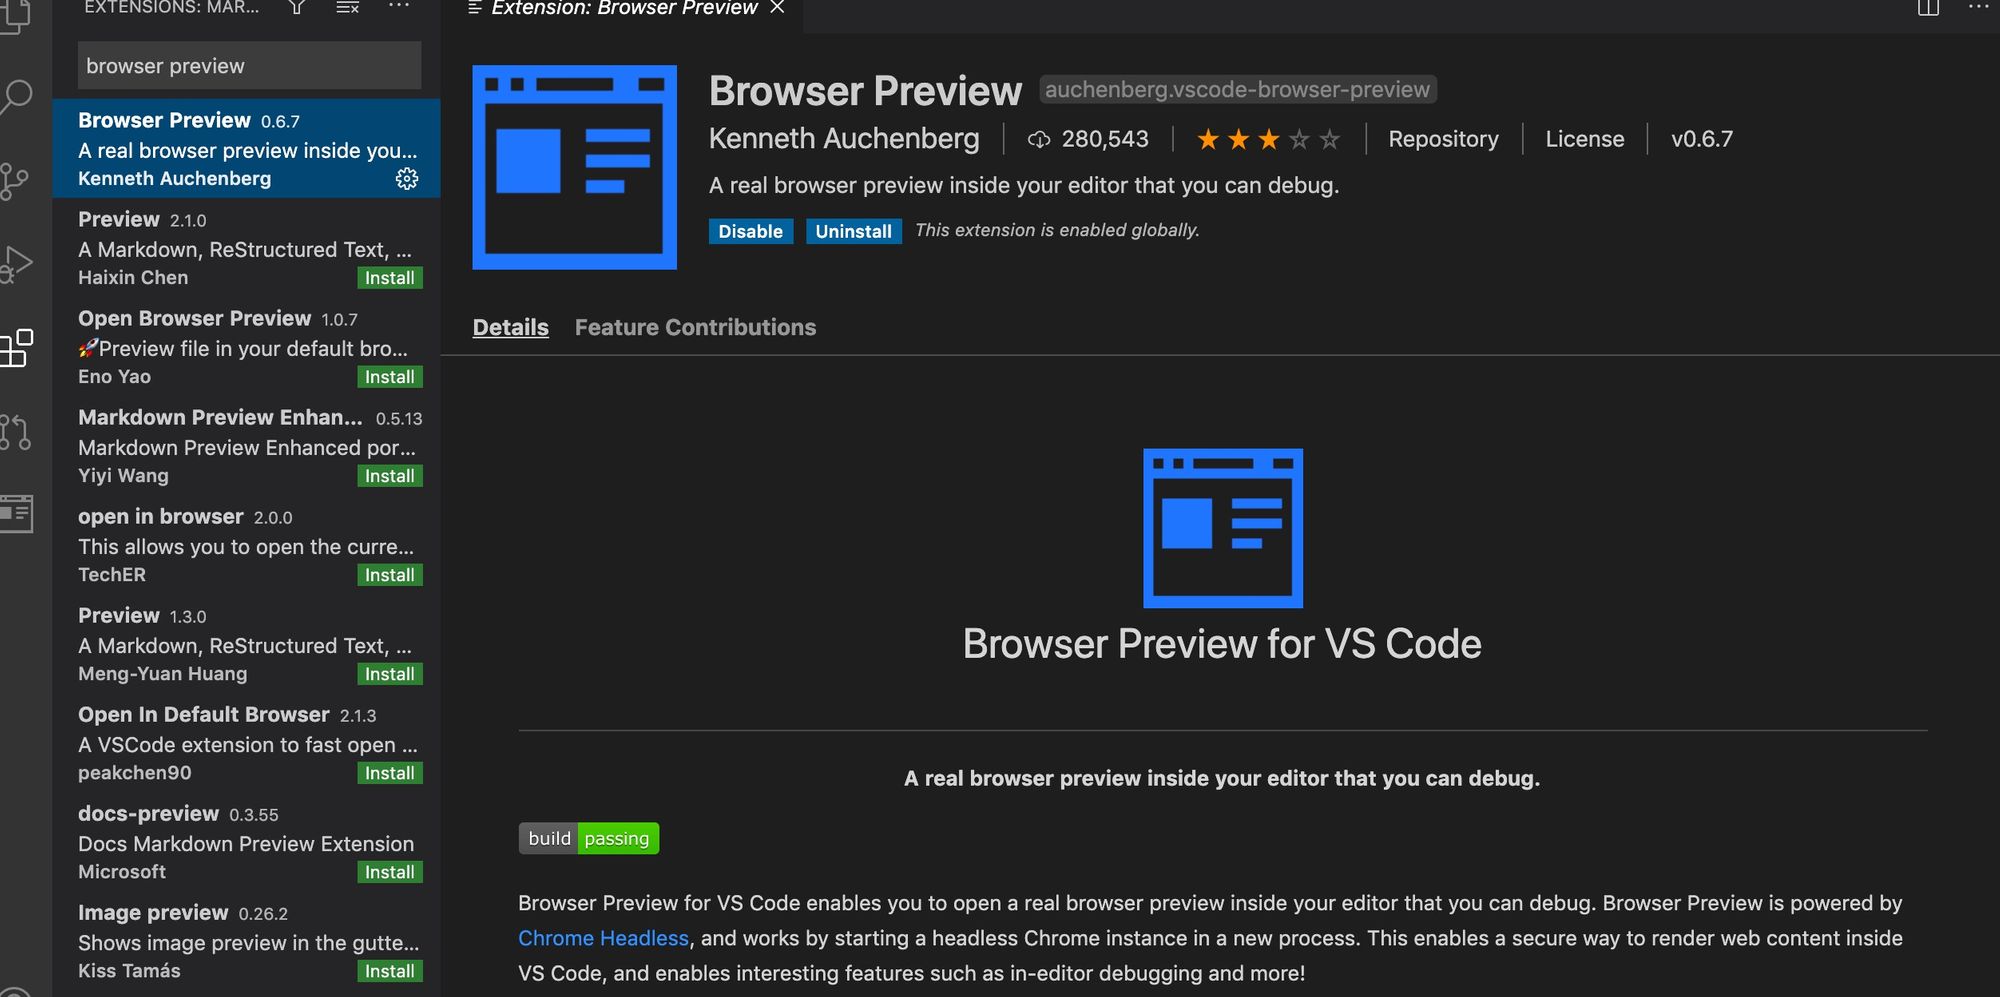Open more actions in Extensions sidebar header
Viewport: 2000px width, 997px height.
(398, 6)
